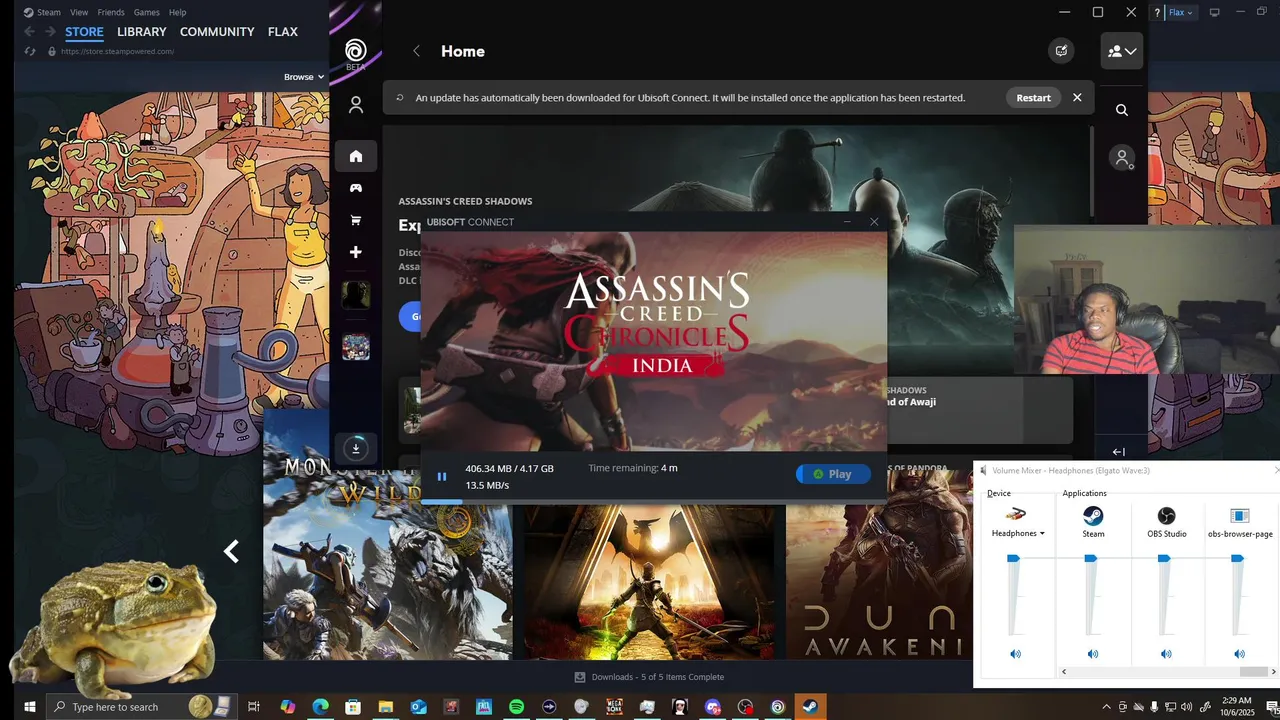Click the search magnifier in Ubisoft right panel
This screenshot has width=1280, height=720.
tap(1122, 110)
